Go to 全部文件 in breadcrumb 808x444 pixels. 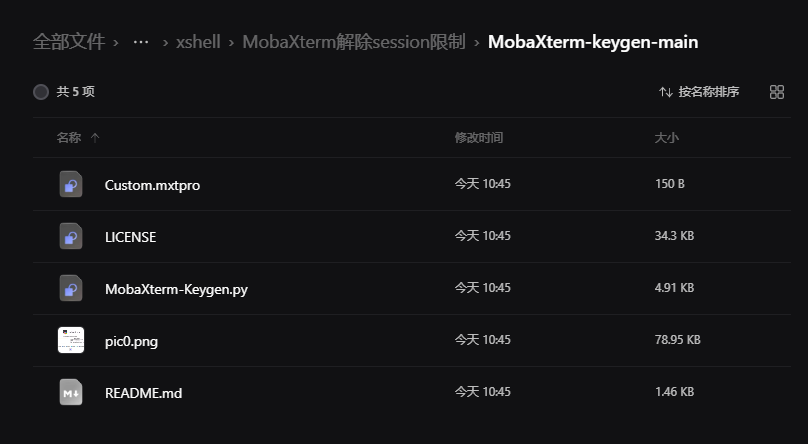click(69, 42)
